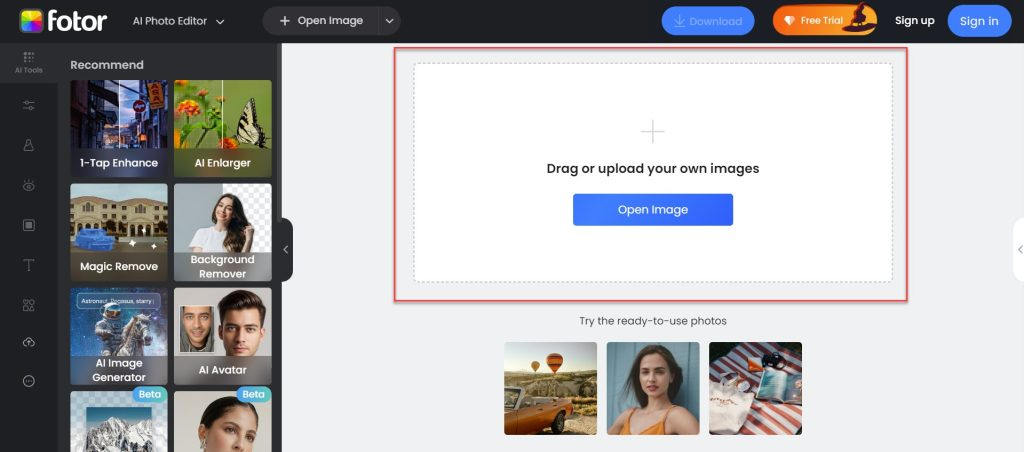Click the Download button
The height and width of the screenshot is (452, 1024).
point(708,21)
